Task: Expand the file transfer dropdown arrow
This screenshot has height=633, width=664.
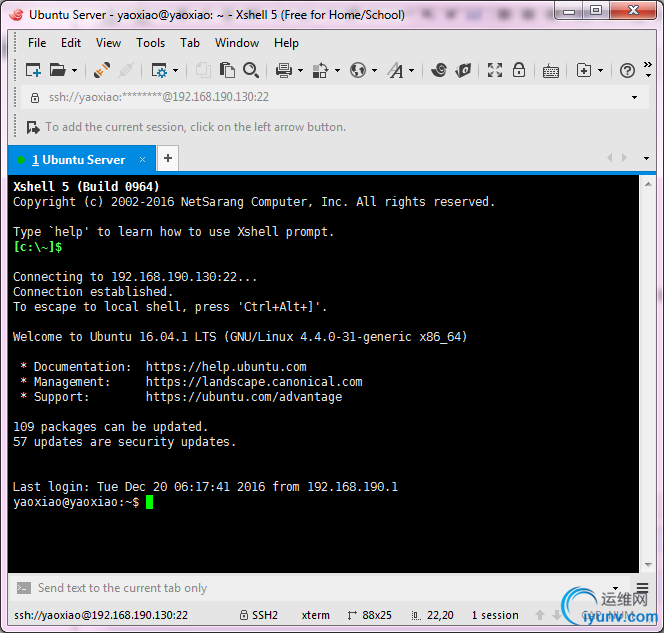Action: [337, 70]
